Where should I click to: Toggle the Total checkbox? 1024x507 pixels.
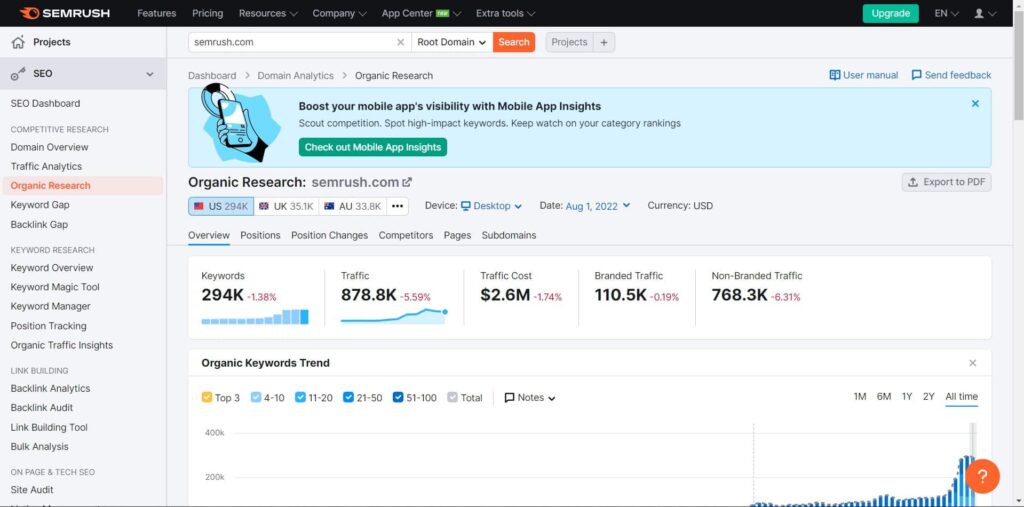[453, 397]
